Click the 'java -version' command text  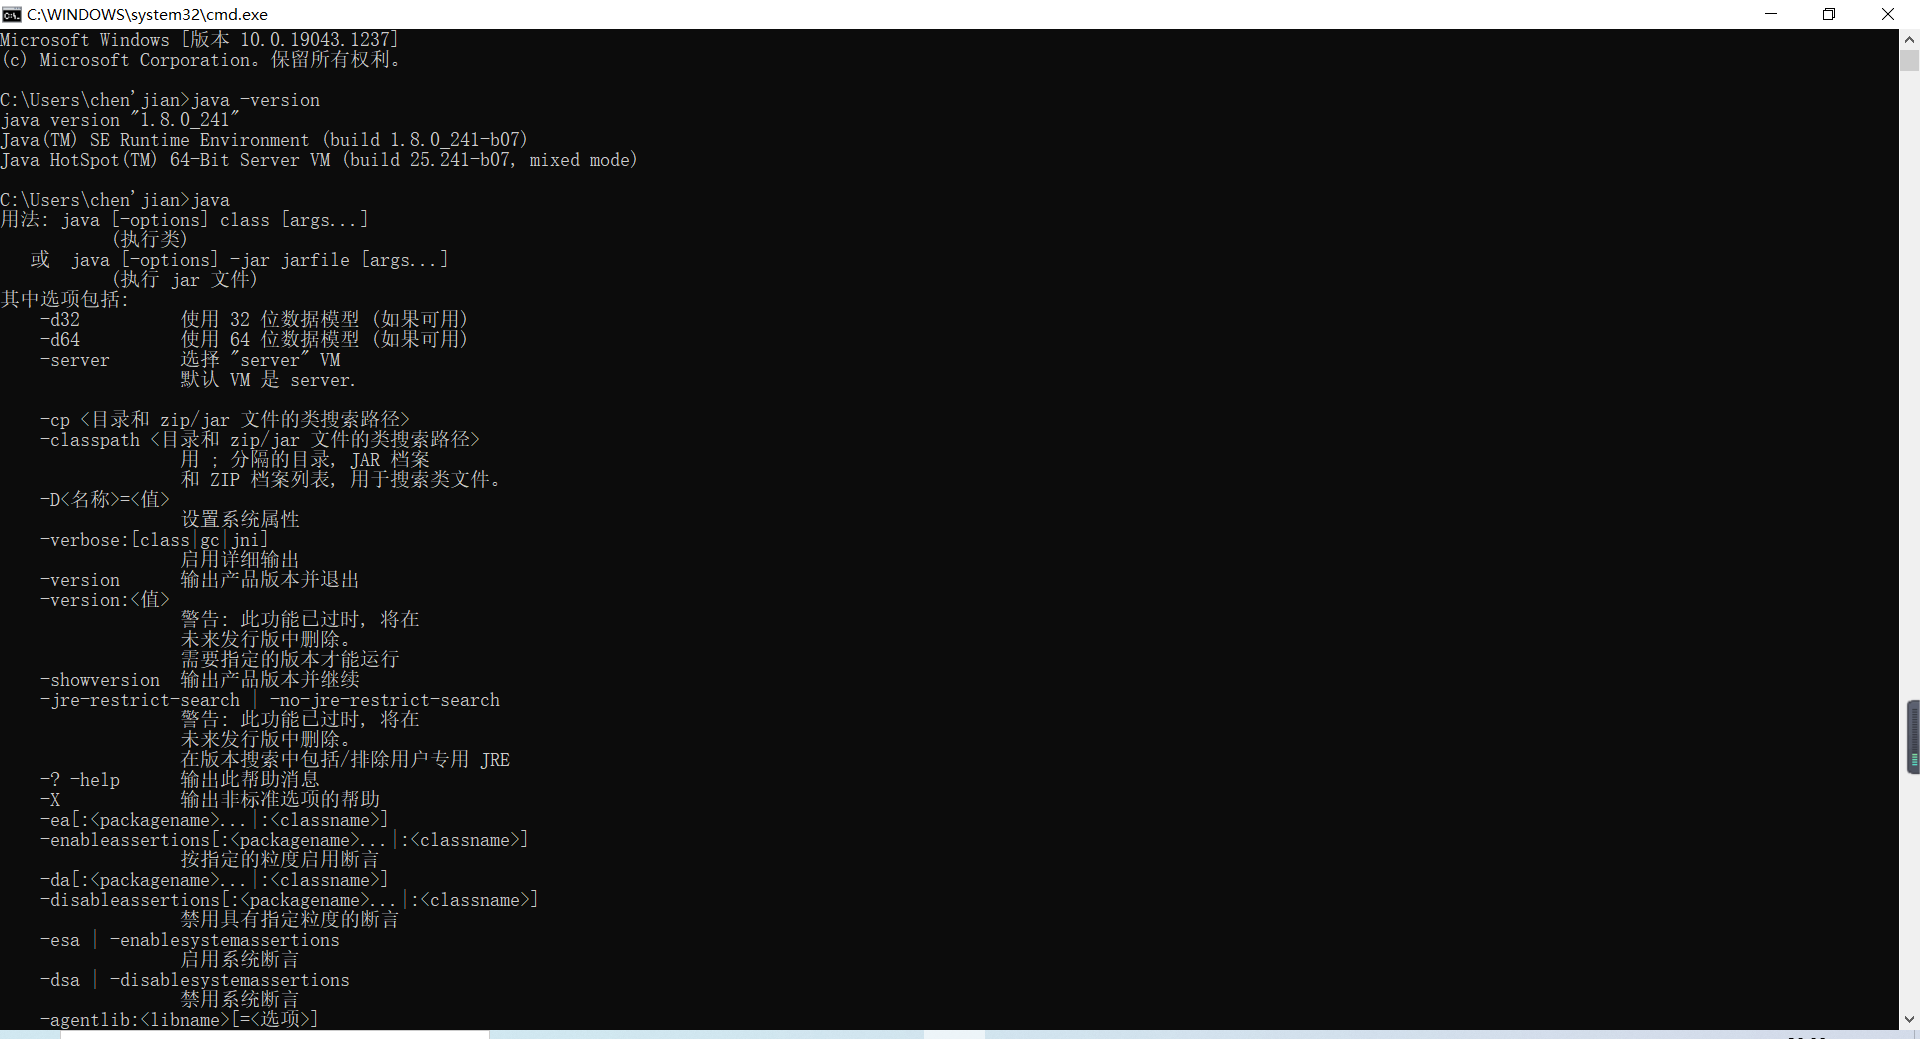[256, 100]
